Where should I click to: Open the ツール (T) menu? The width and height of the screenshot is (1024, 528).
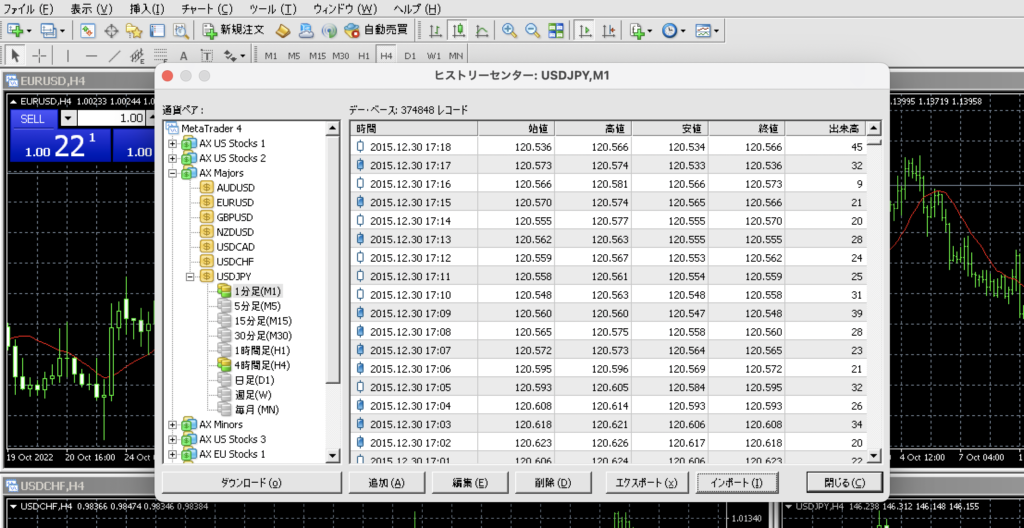[272, 9]
